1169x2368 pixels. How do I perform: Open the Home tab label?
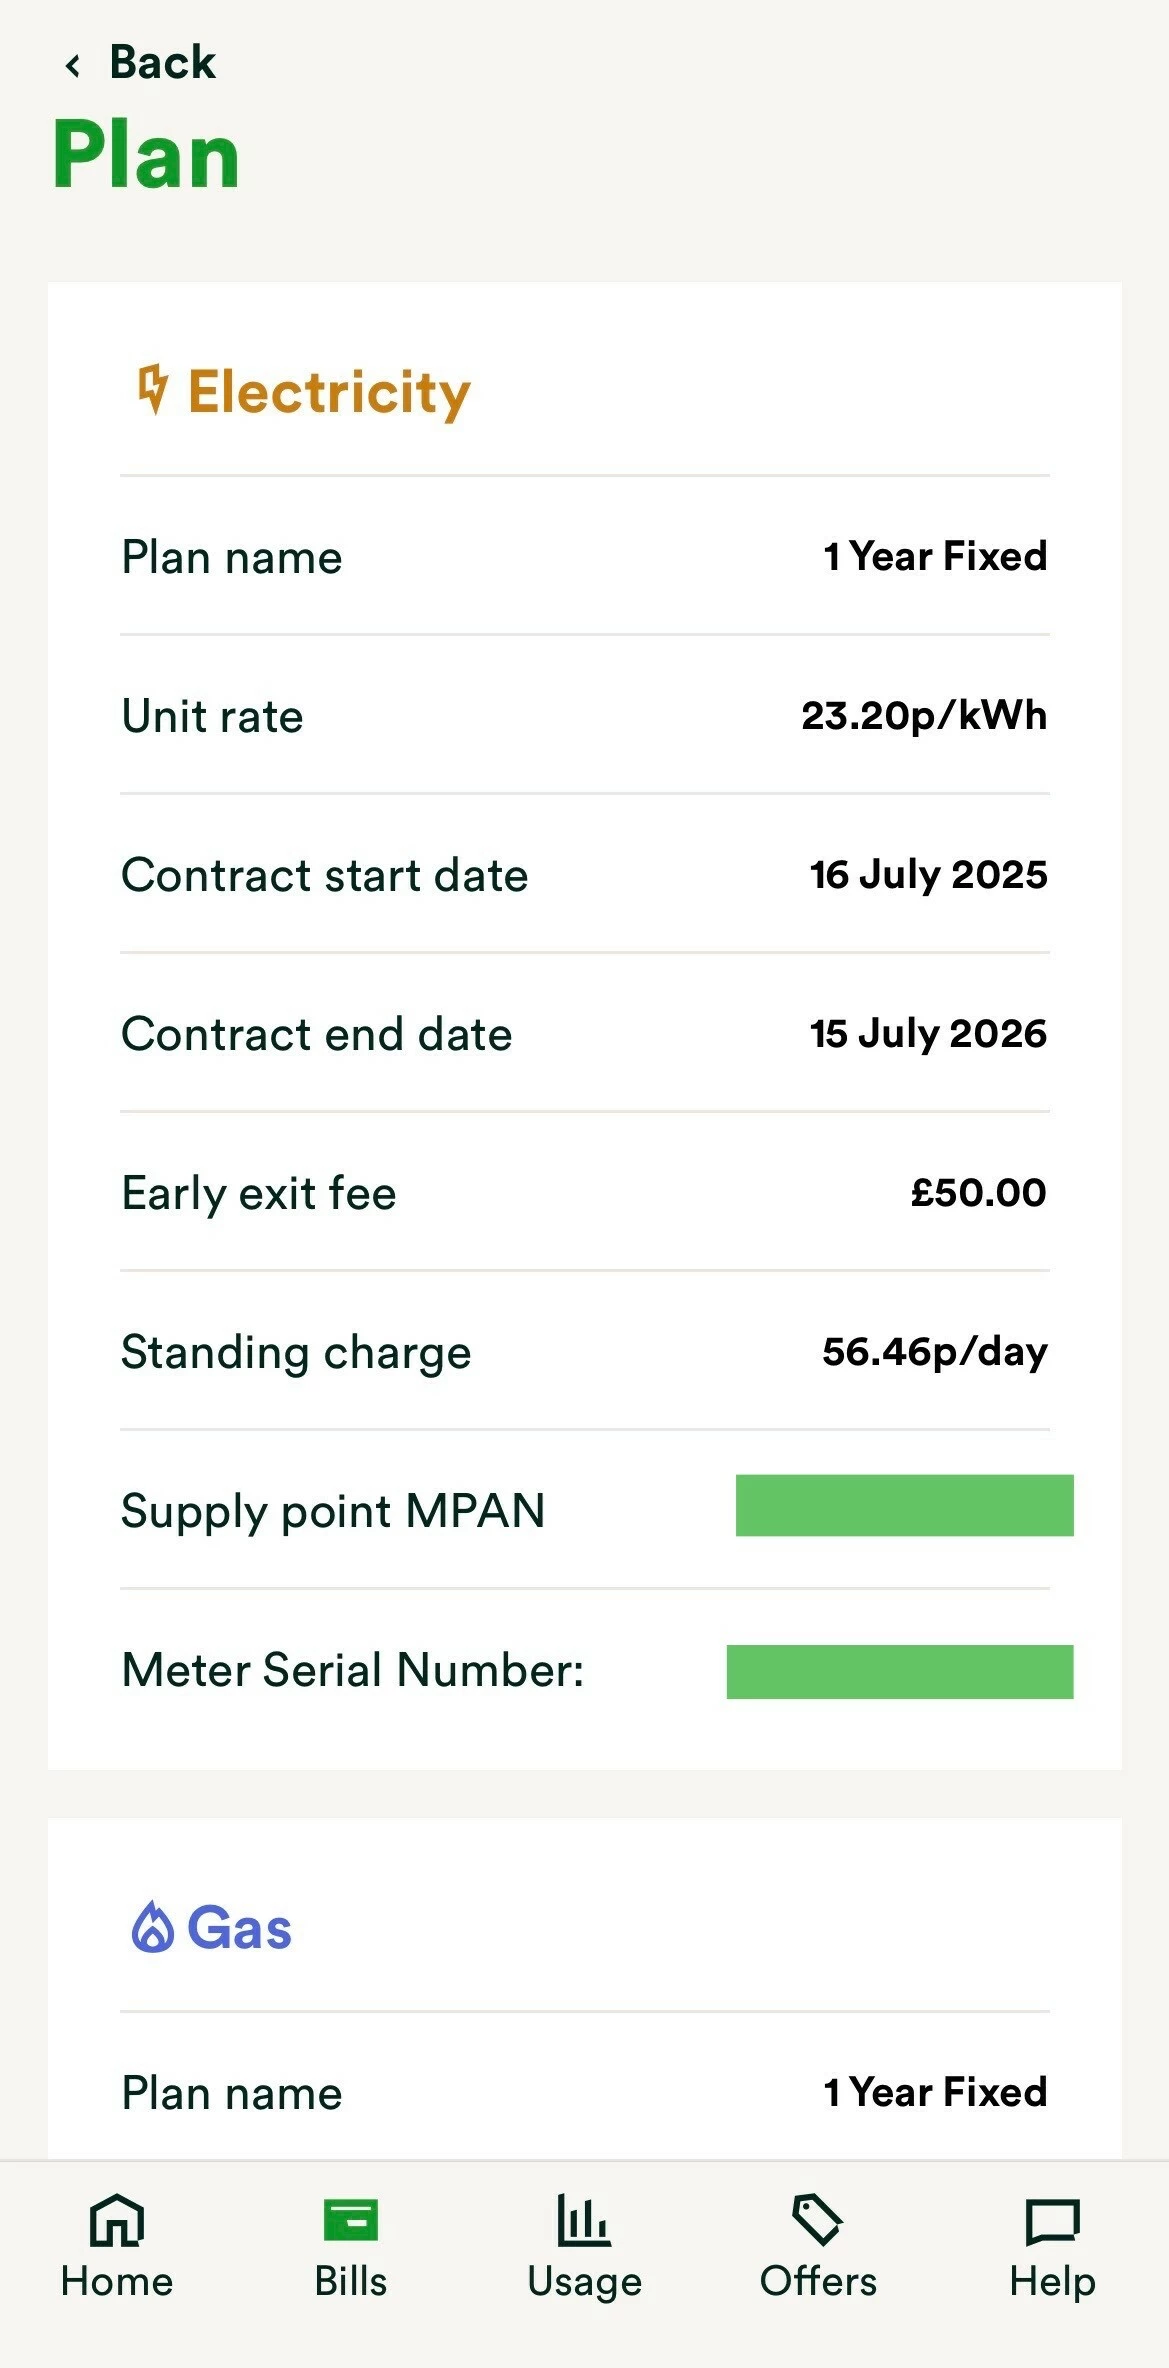pyautogui.click(x=117, y=2282)
